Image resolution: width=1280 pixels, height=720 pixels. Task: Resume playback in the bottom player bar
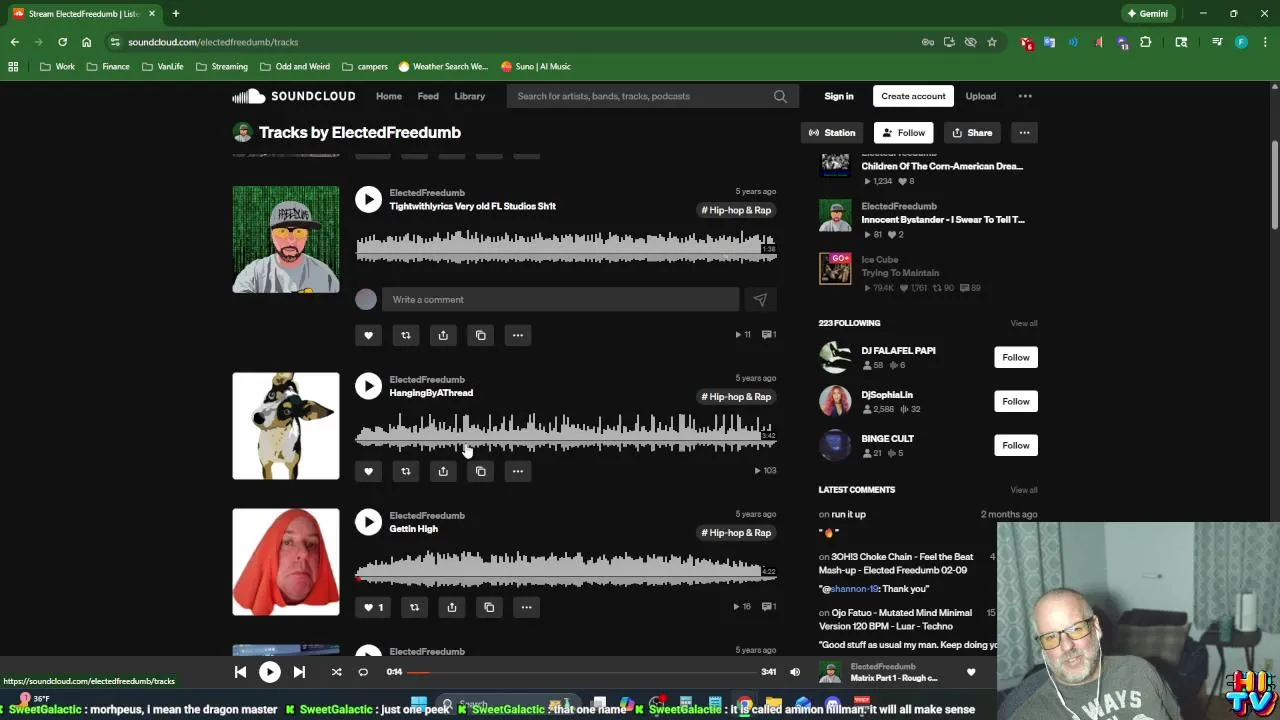(x=270, y=672)
